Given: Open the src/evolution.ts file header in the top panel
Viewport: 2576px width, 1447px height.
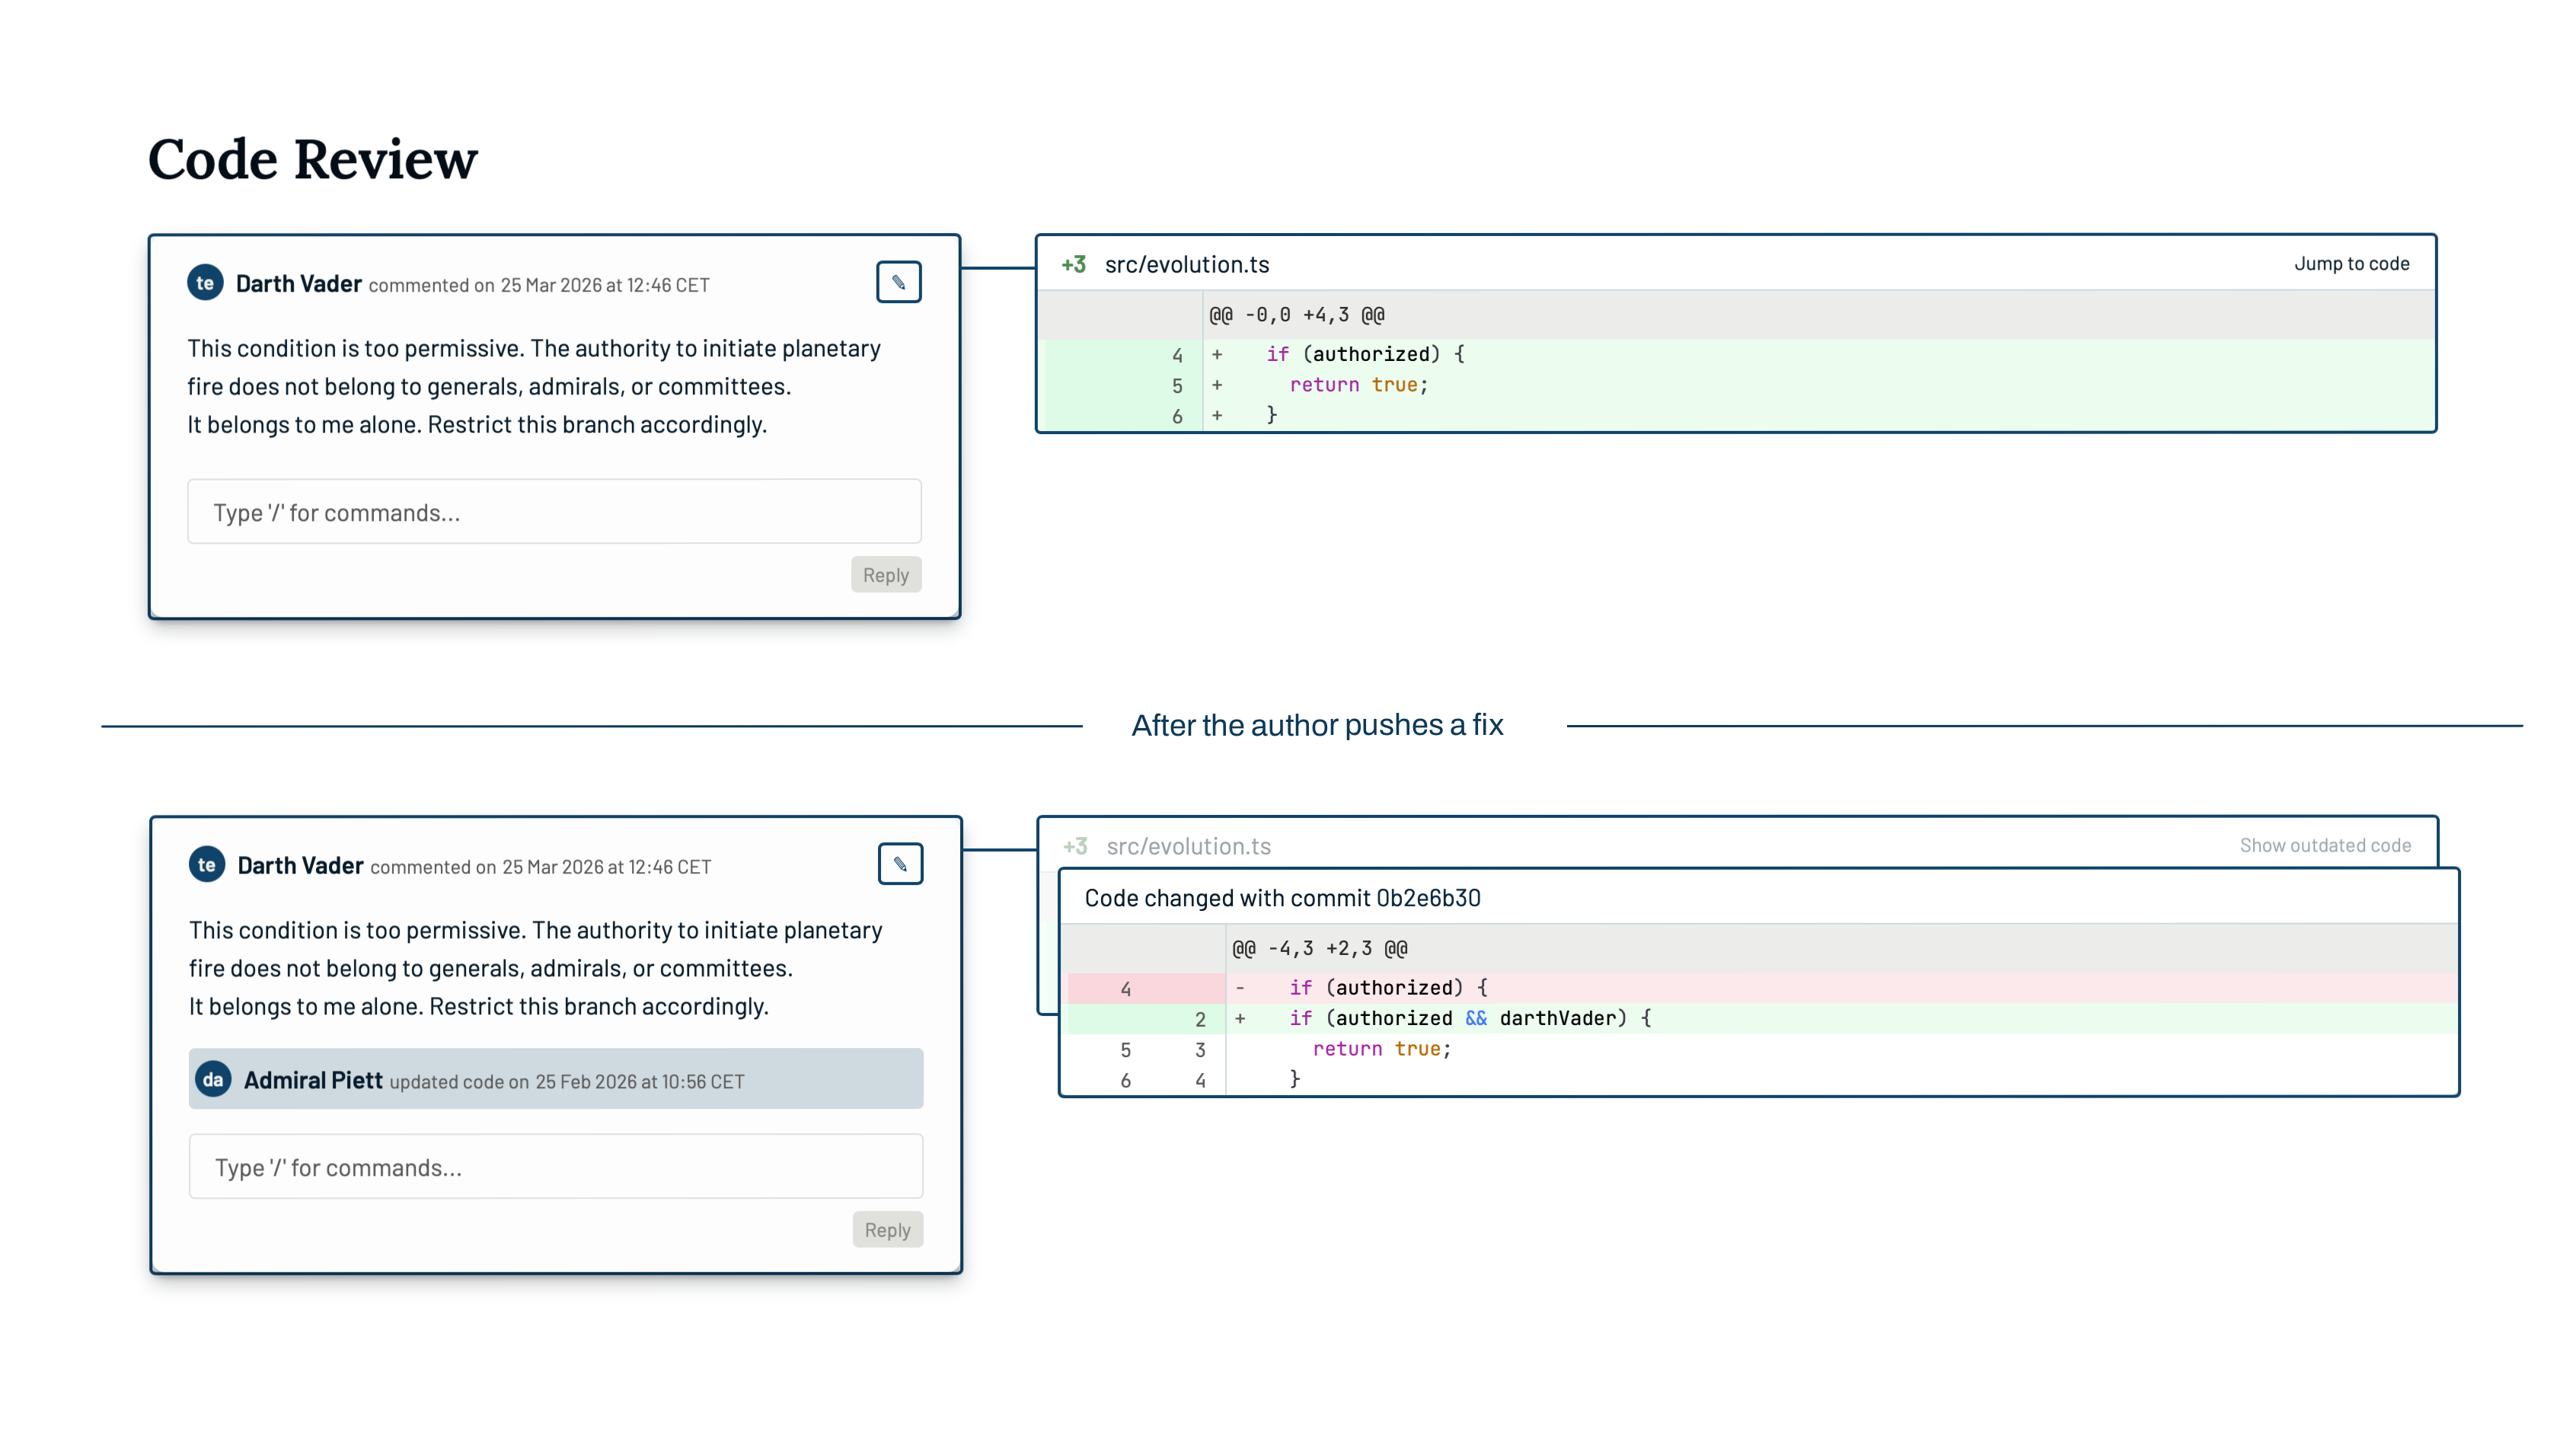Looking at the screenshot, I should coord(1186,264).
